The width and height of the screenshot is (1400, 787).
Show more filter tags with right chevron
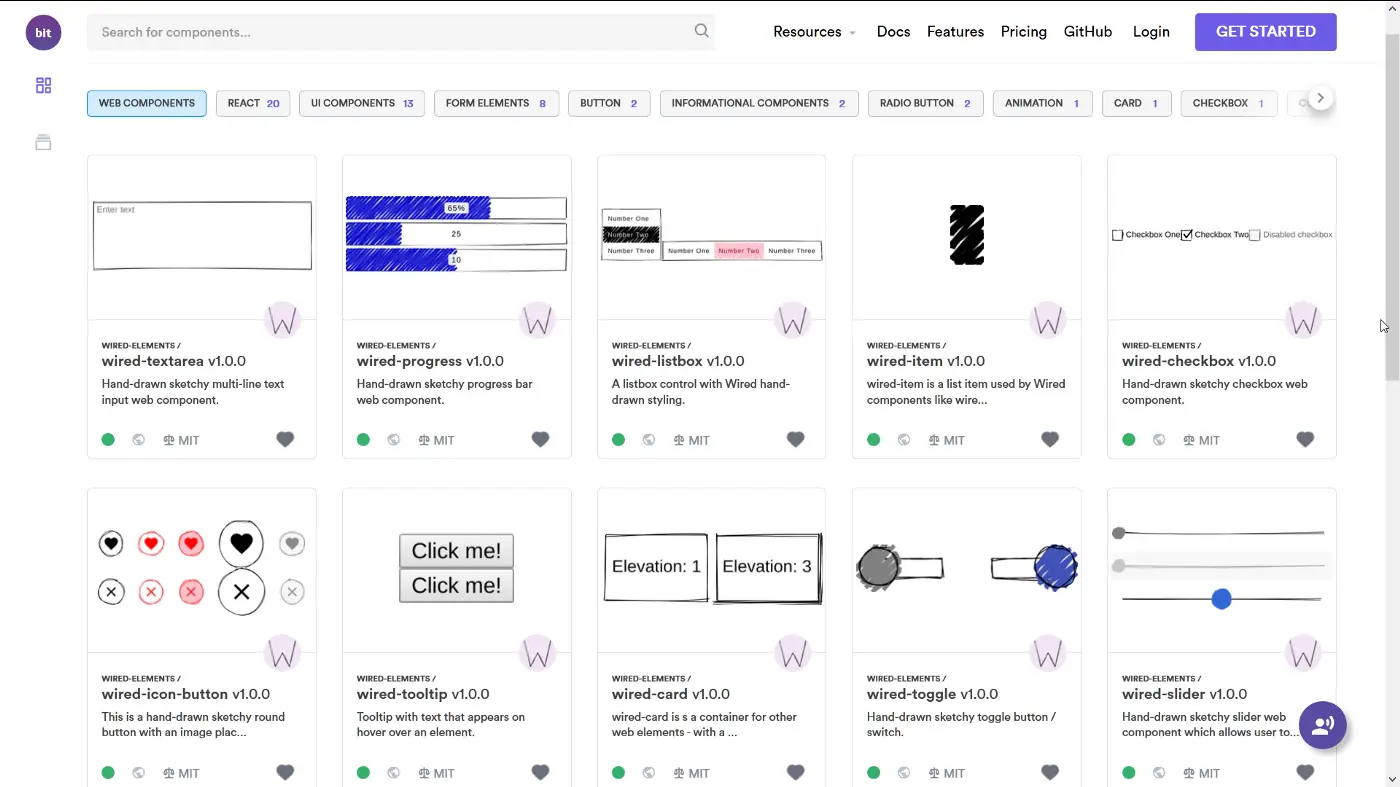(1320, 98)
